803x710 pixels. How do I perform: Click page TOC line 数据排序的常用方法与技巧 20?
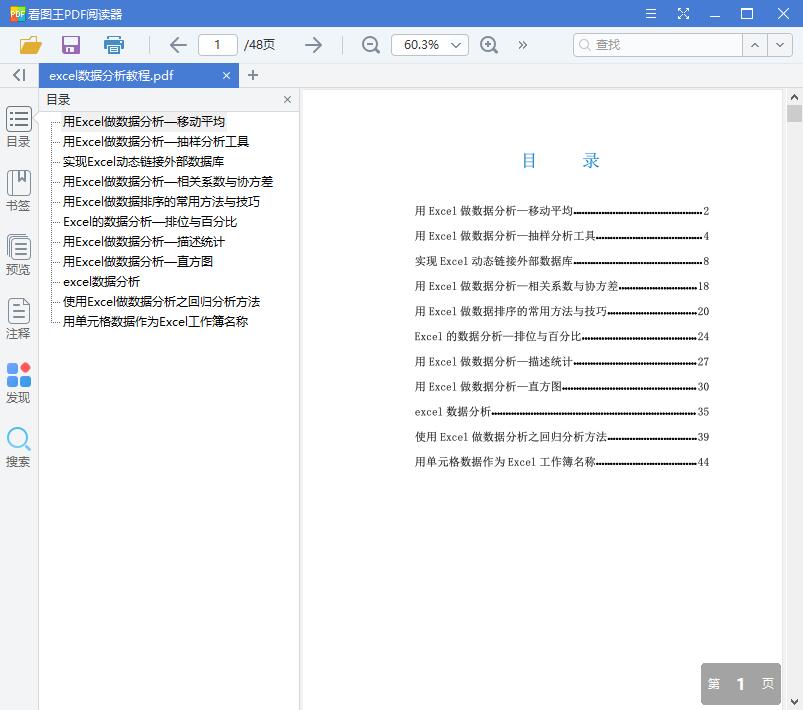(x=562, y=311)
